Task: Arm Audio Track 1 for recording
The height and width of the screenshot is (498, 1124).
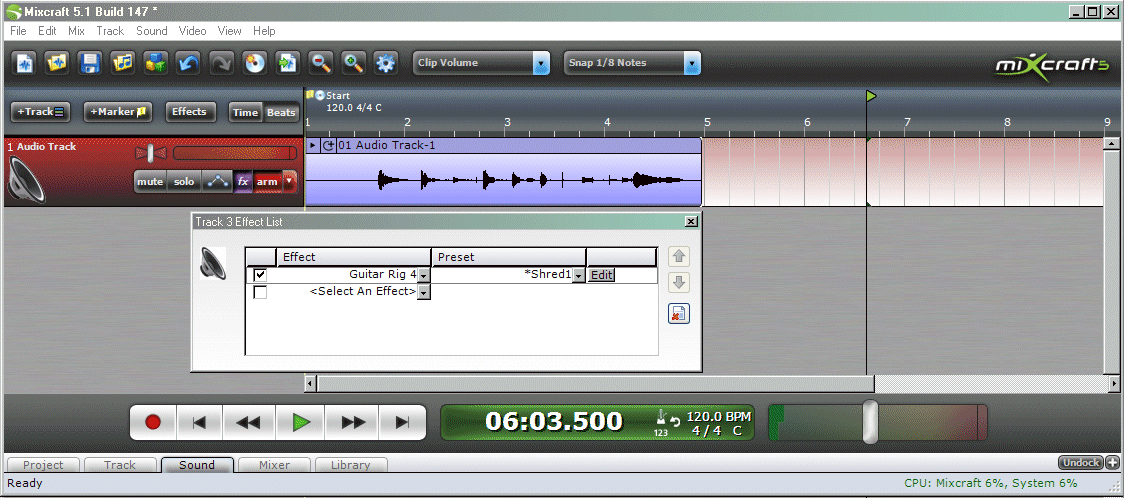Action: coord(267,182)
